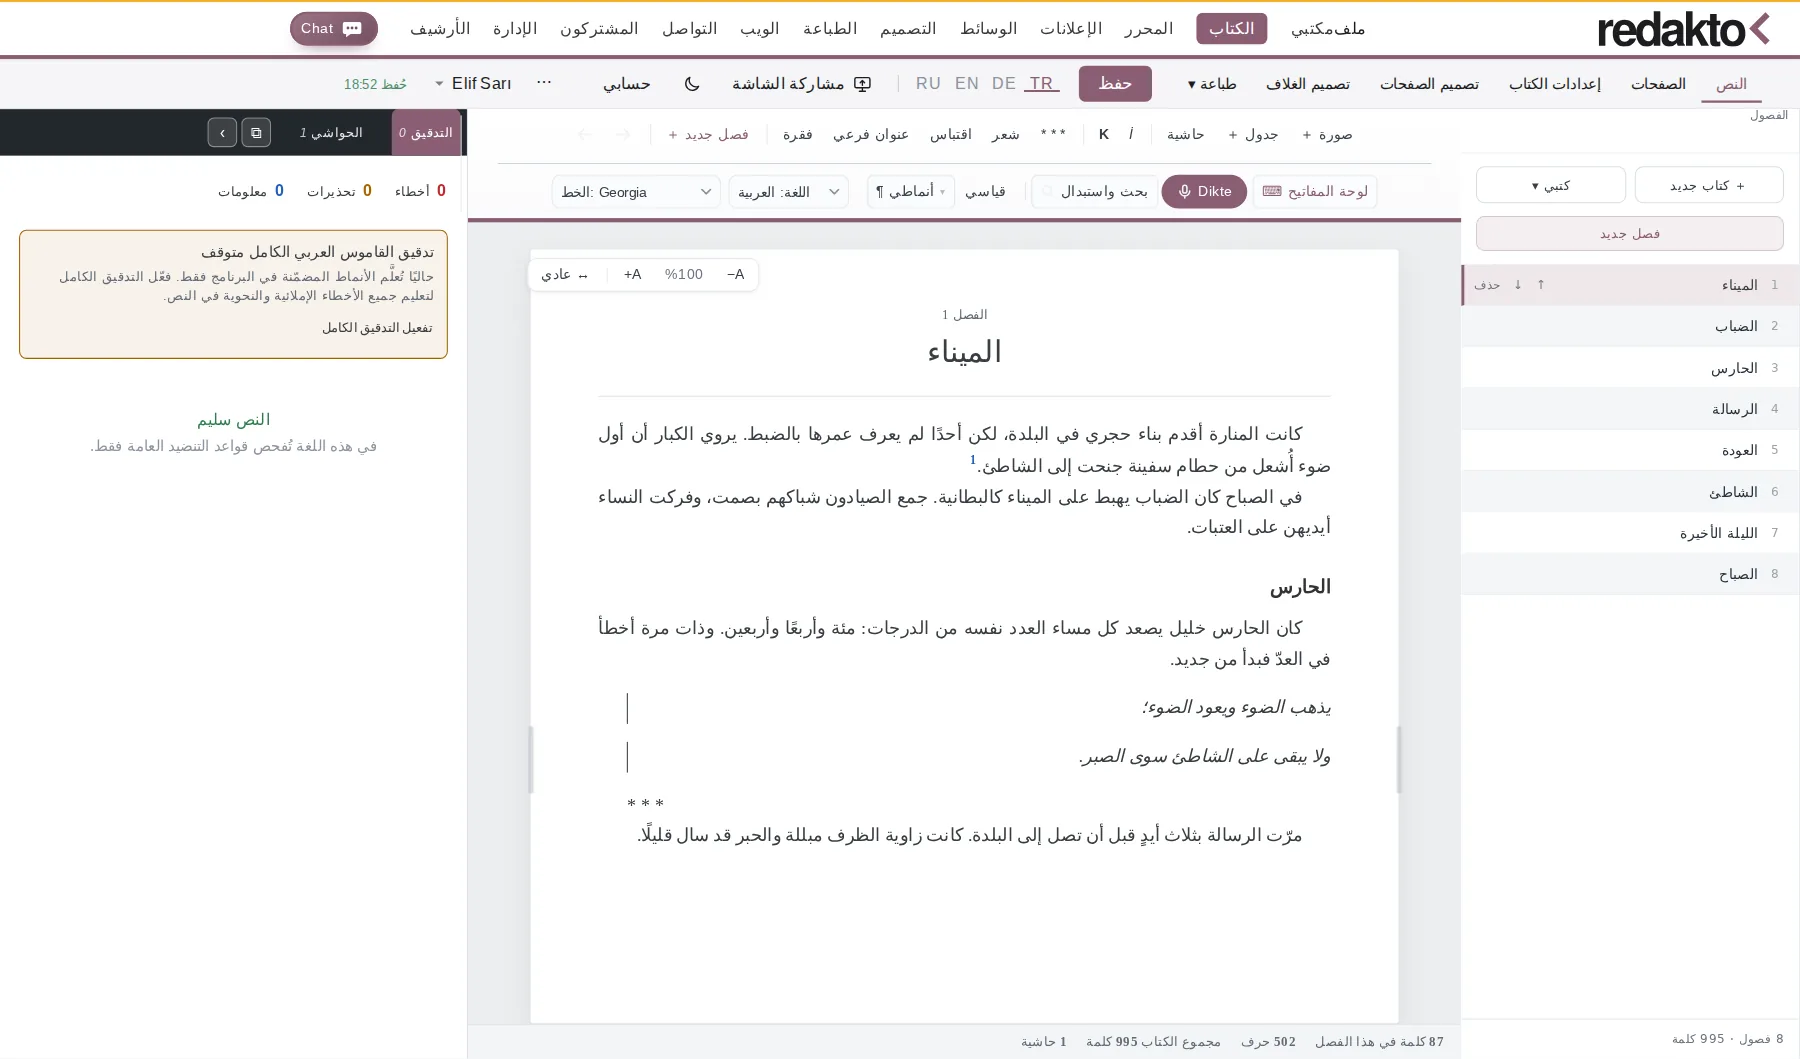This screenshot has width=1800, height=1059.
Task: Decrease text size with A−
Action: tap(736, 274)
